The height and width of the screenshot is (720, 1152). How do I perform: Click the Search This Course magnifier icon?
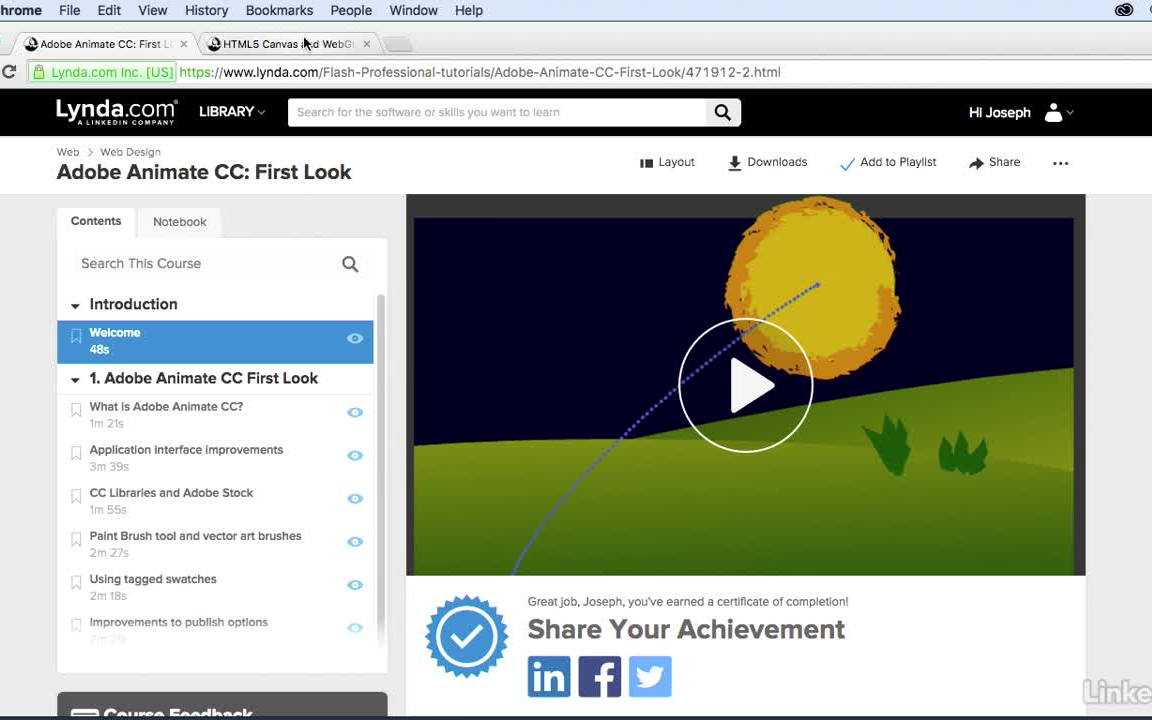point(350,264)
